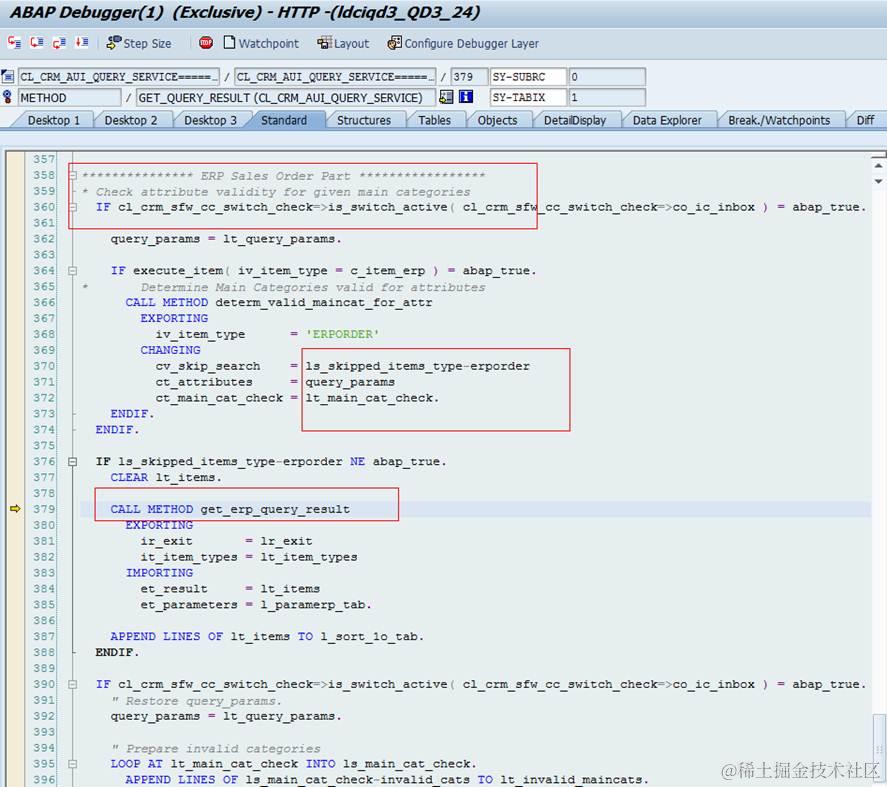The width and height of the screenshot is (887, 787).
Task: Click line number 366
Action: (x=44, y=302)
